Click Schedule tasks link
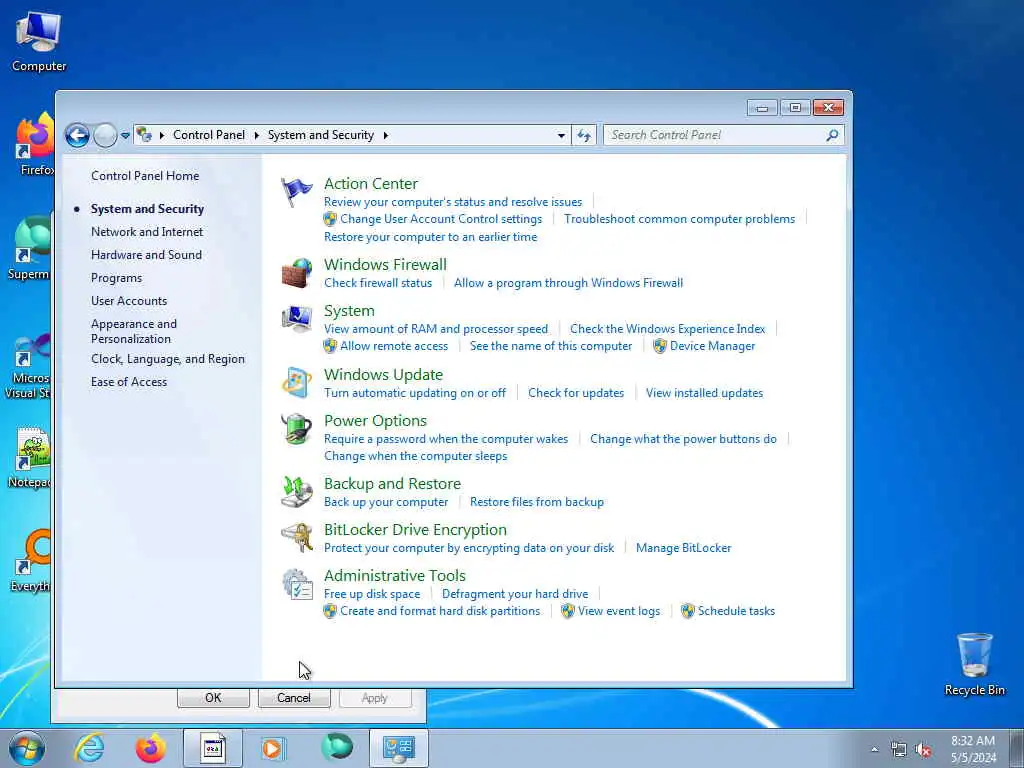 736,611
